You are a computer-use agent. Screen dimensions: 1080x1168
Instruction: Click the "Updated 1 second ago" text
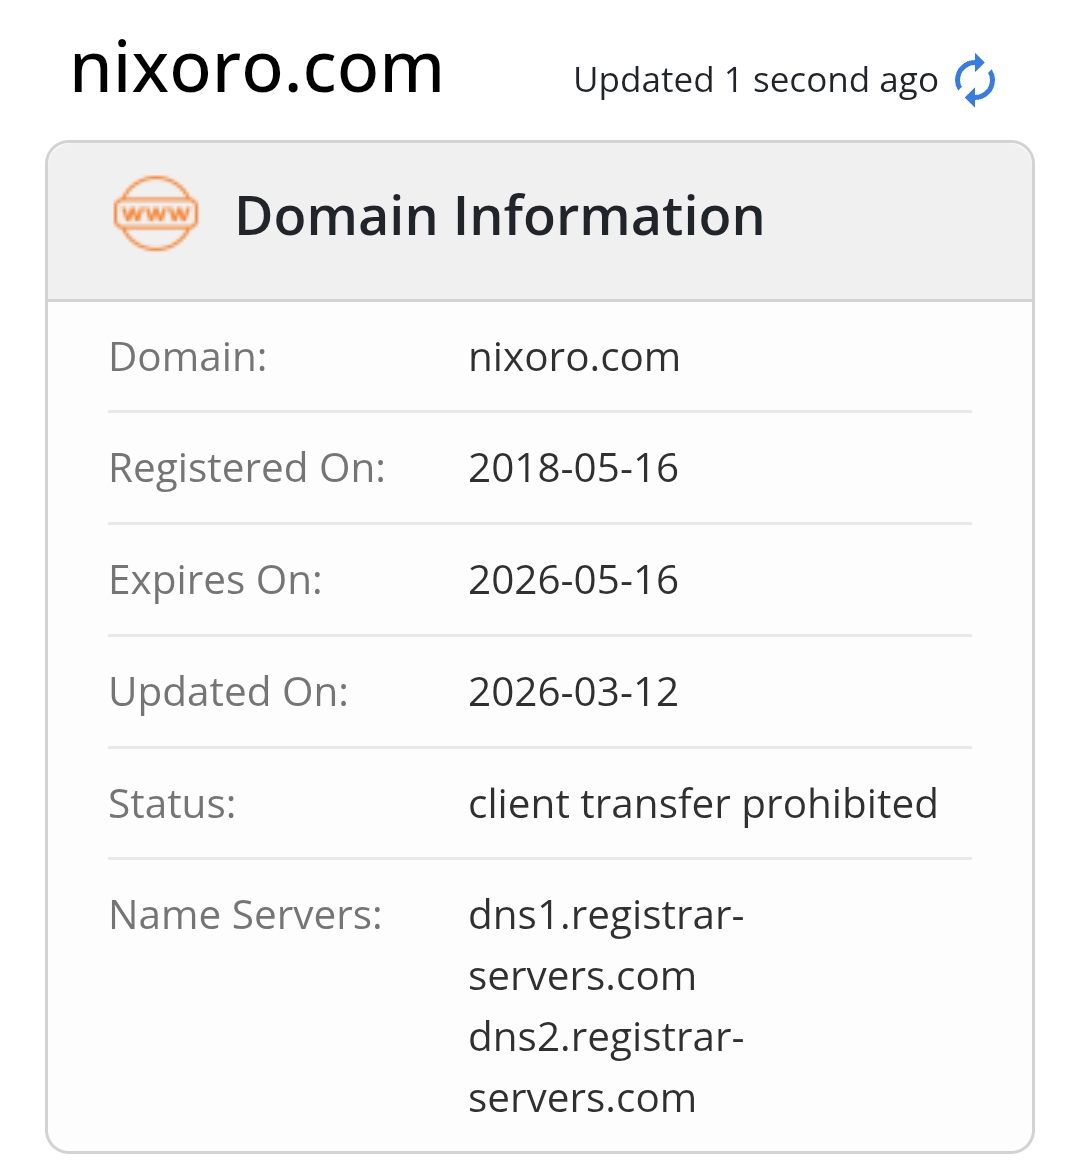click(755, 81)
